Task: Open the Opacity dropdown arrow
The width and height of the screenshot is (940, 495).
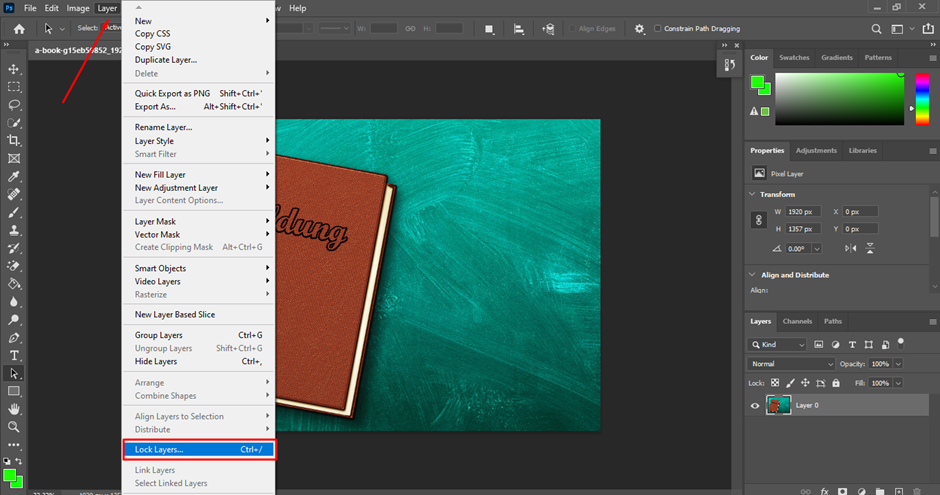Action: pos(898,364)
